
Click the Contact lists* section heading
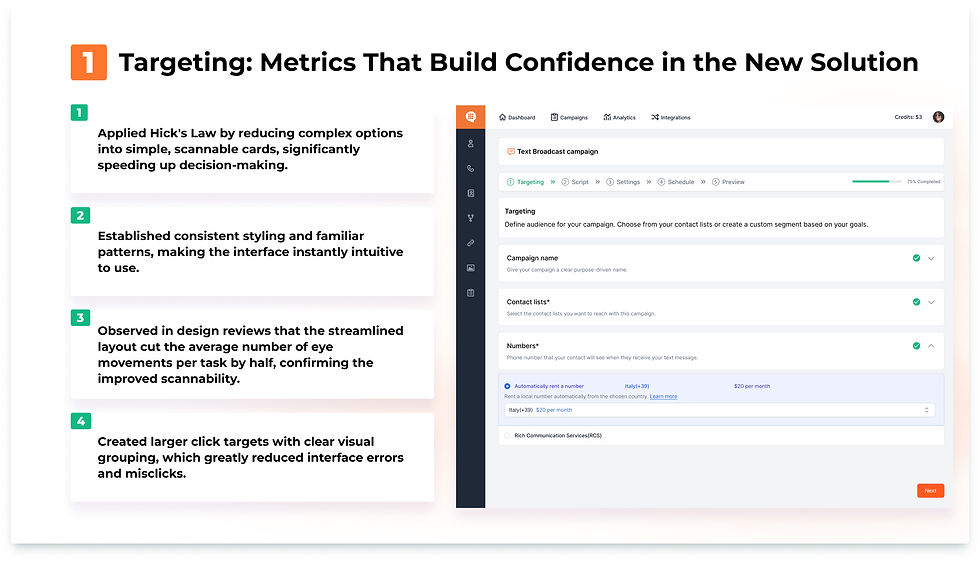point(528,302)
